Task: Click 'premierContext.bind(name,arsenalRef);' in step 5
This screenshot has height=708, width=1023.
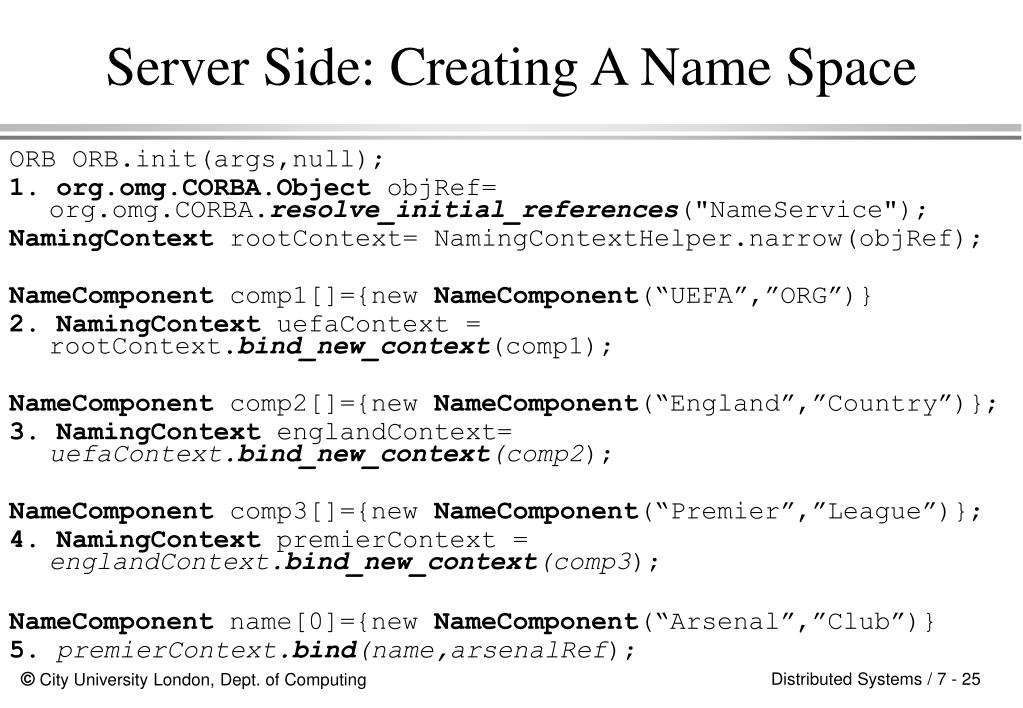Action: (346, 651)
